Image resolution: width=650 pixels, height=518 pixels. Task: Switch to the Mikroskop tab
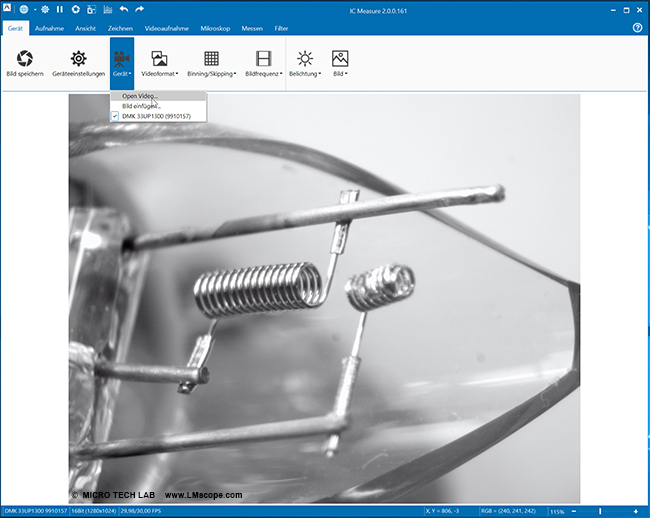(216, 28)
